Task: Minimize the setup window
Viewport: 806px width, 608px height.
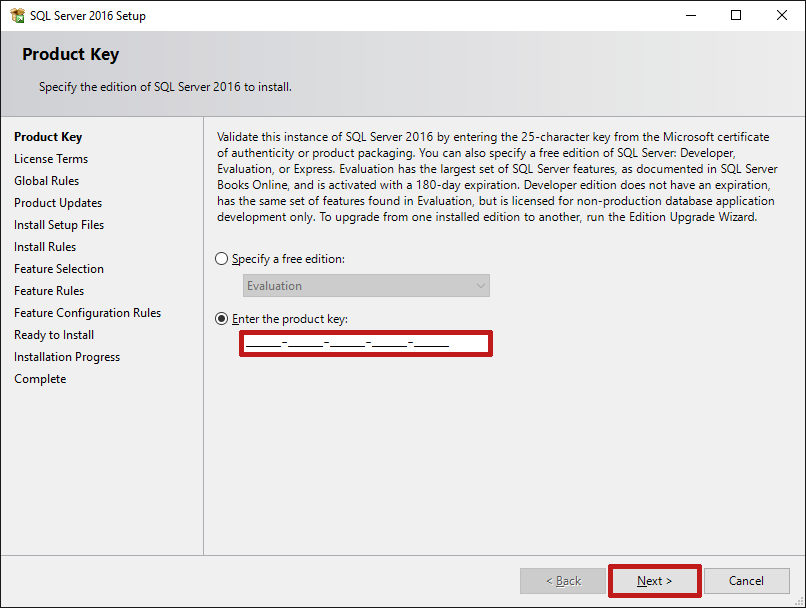Action: tap(690, 15)
